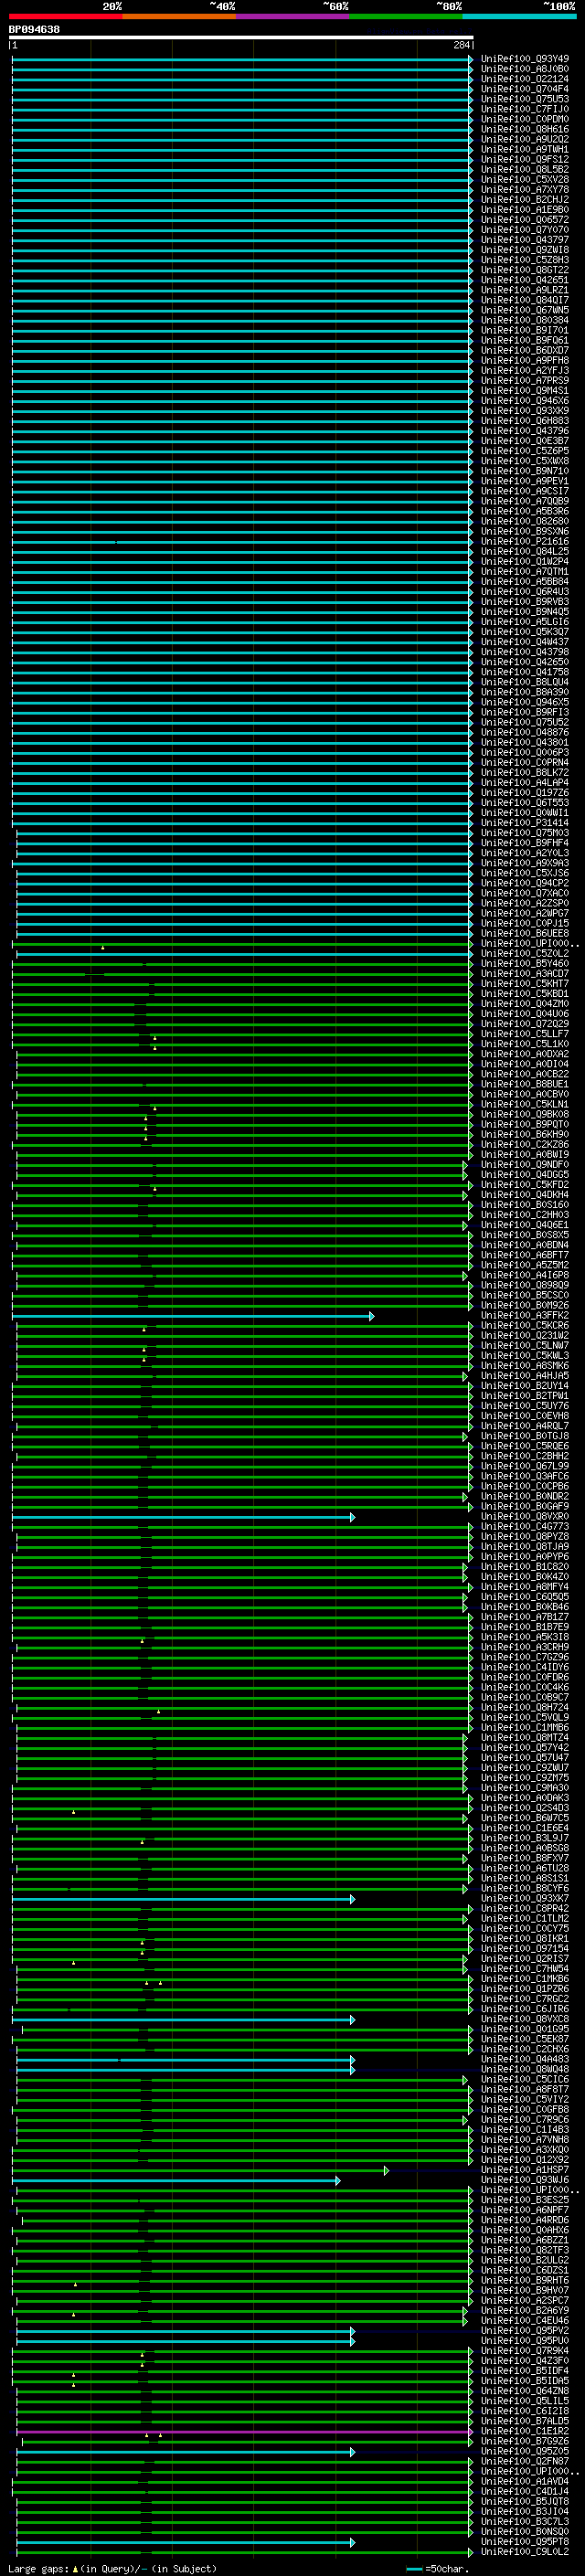The width and height of the screenshot is (585, 2576).
Task: Open hit UniRef100_Q93Y49
Action: (x=525, y=60)
